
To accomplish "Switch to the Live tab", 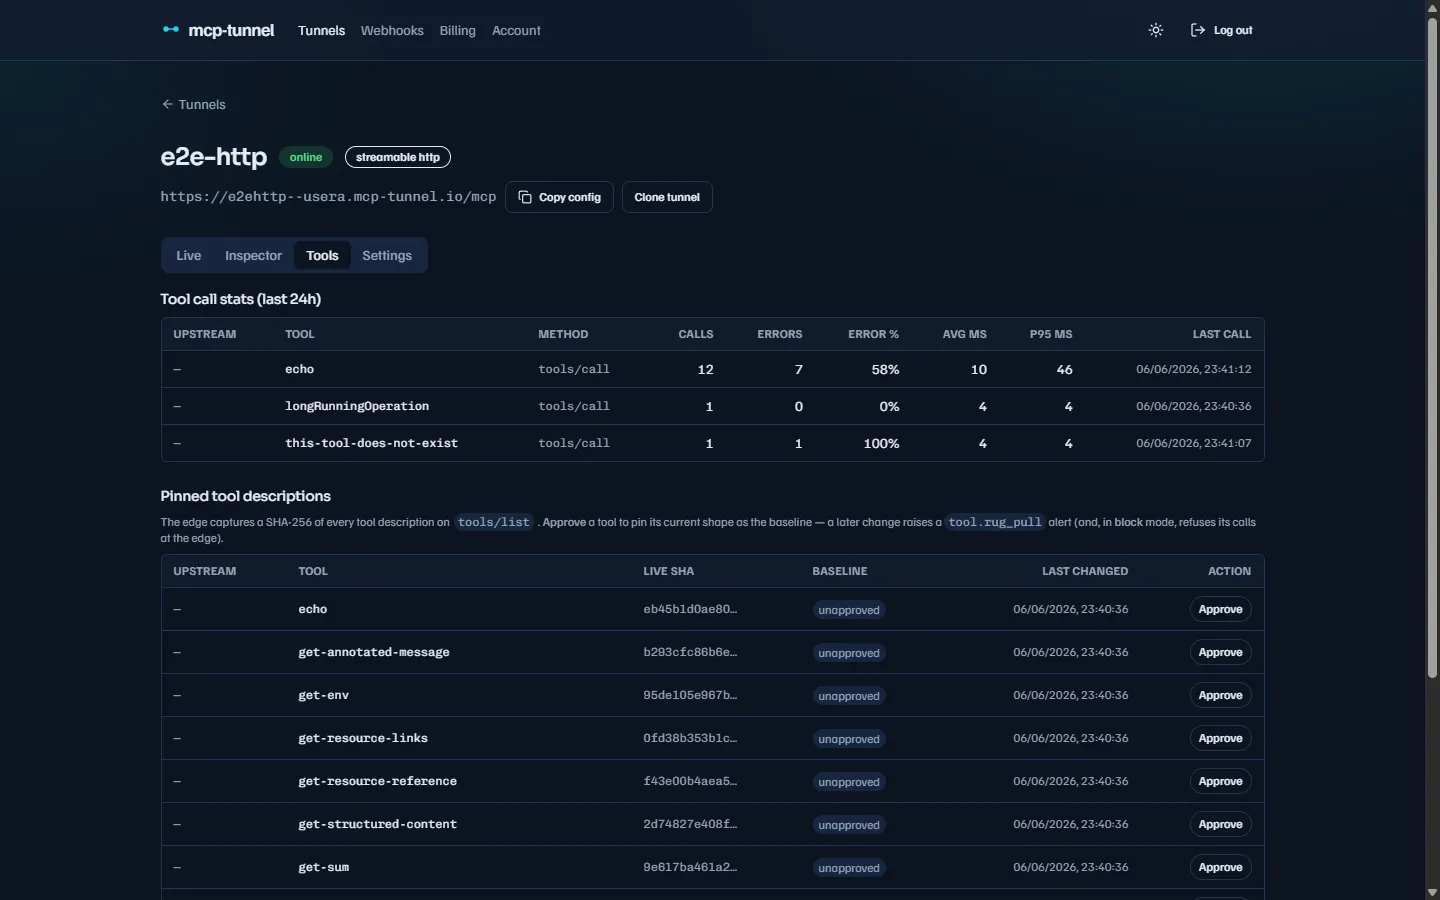I will tap(189, 255).
